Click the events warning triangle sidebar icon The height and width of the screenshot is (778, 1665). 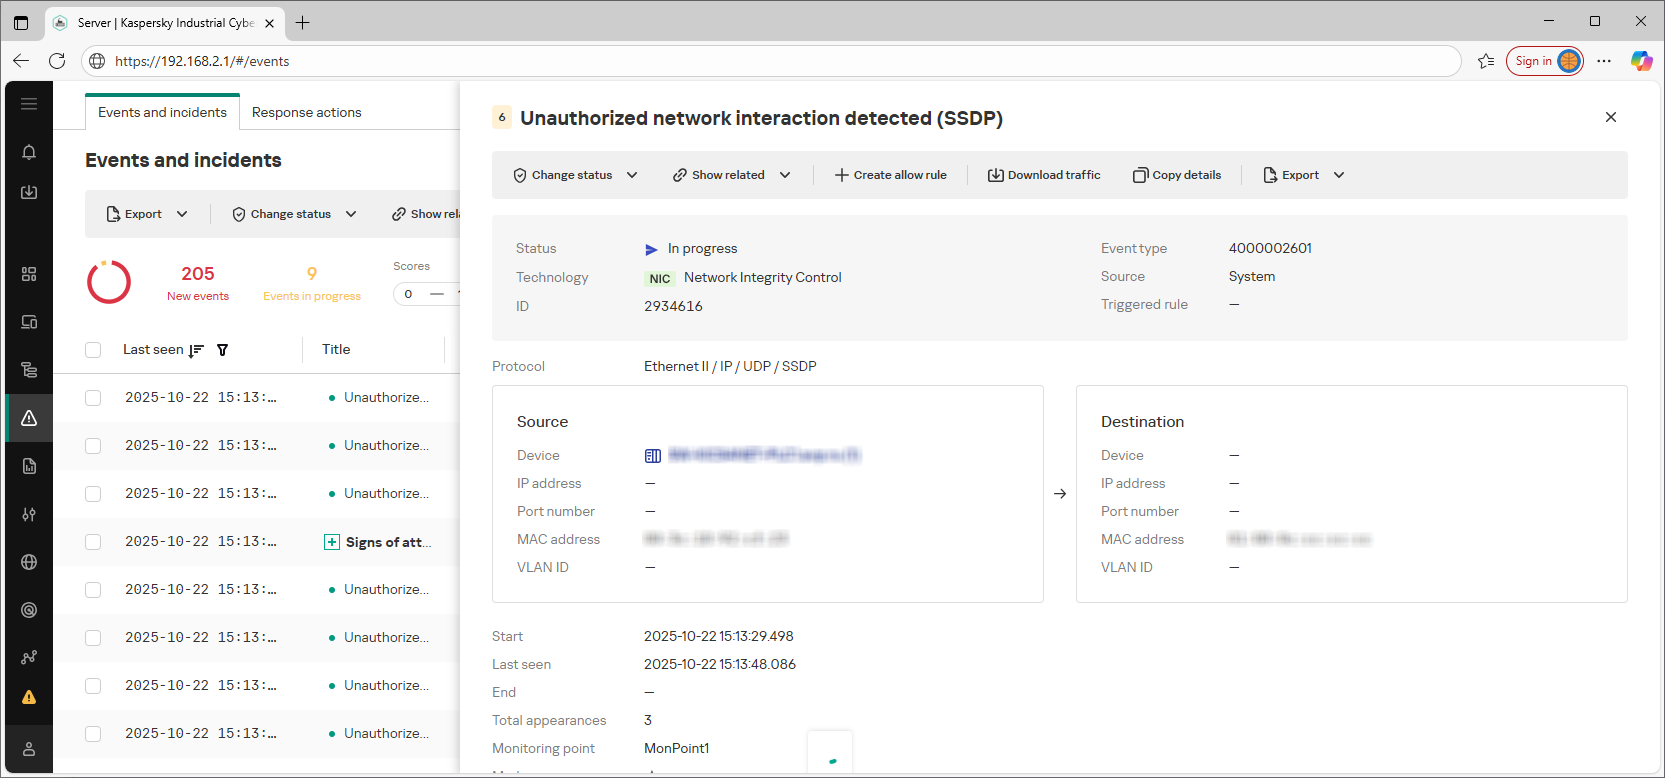point(29,418)
